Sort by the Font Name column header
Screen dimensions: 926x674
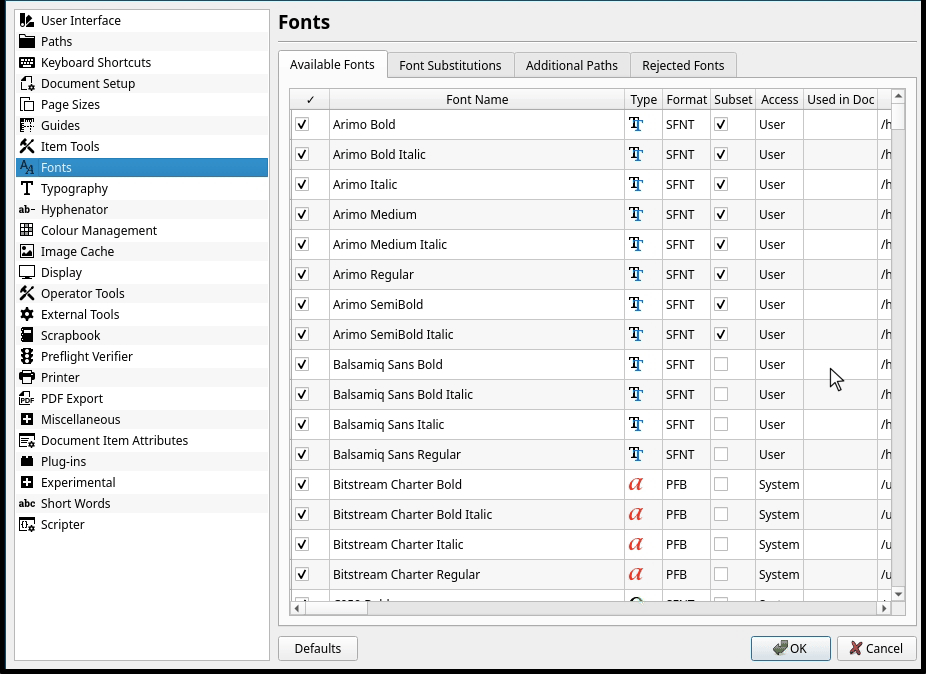(x=477, y=99)
